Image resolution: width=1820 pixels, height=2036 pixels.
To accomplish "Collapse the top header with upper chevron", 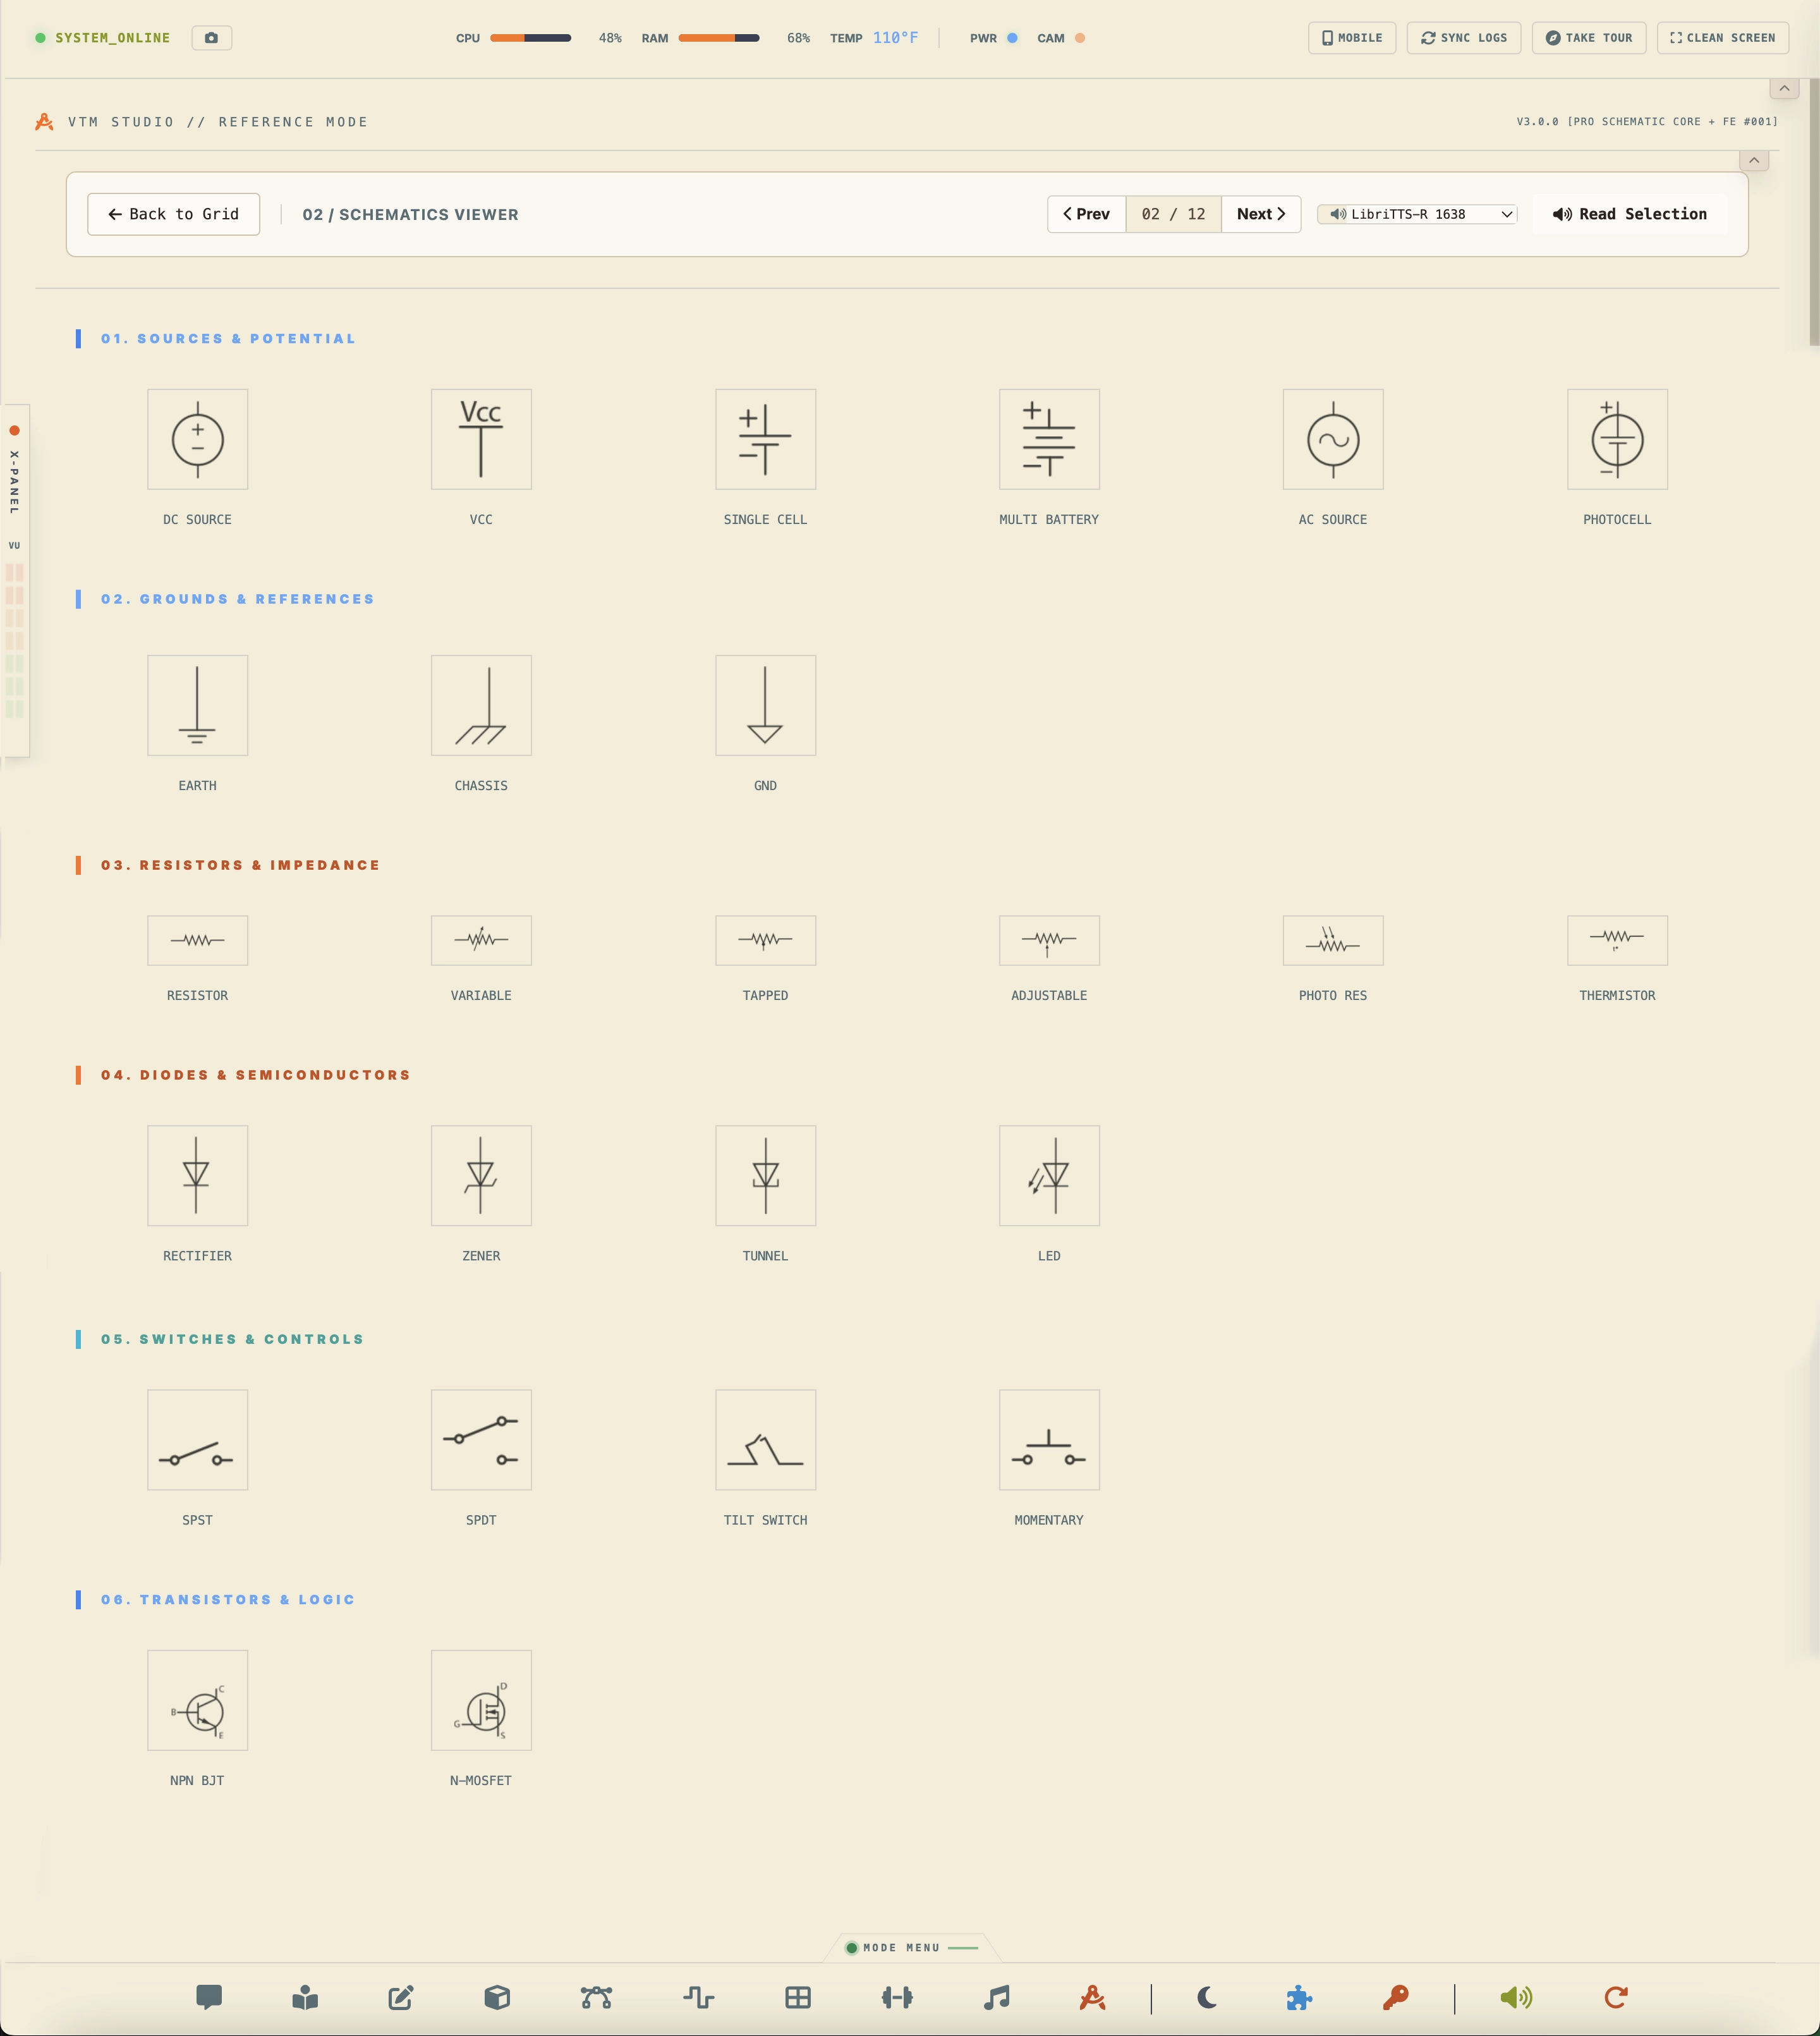I will (x=1784, y=88).
